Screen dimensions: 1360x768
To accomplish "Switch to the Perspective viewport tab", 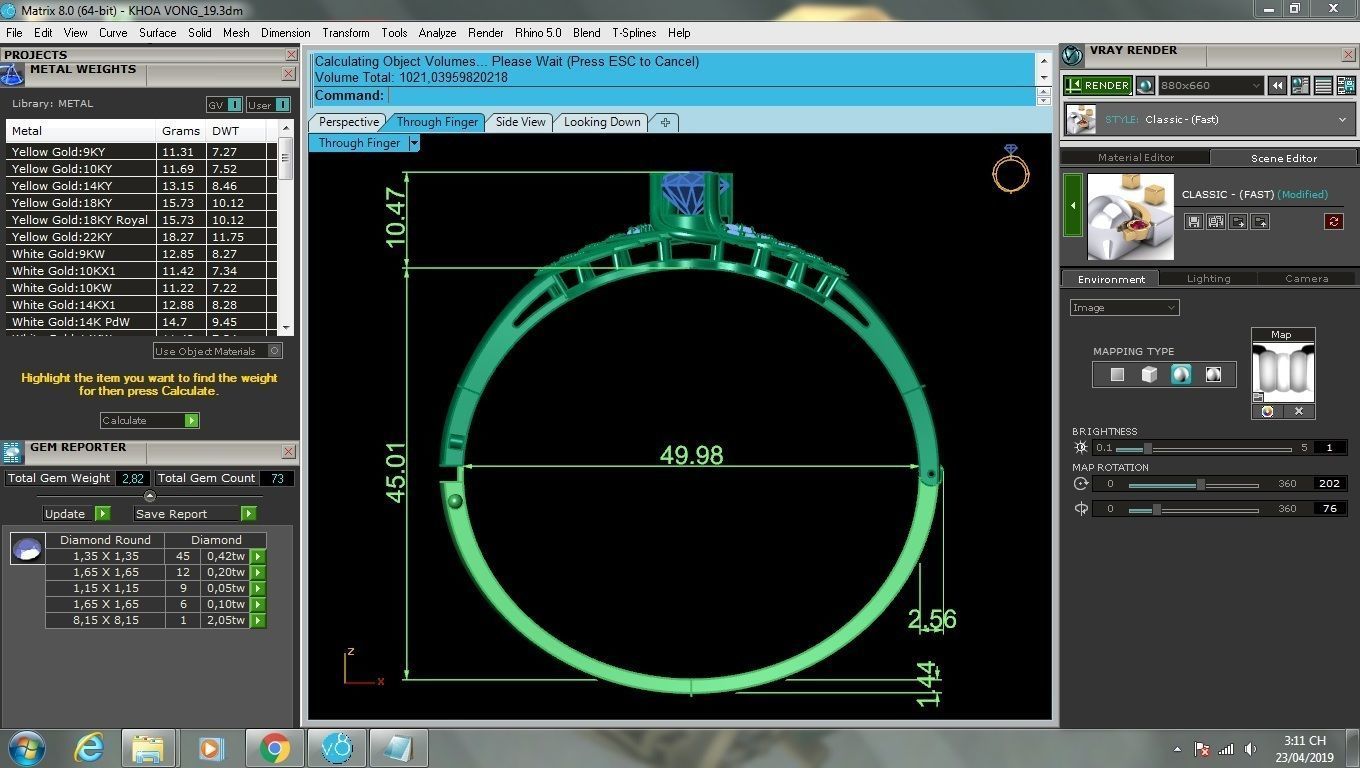I will click(x=348, y=122).
